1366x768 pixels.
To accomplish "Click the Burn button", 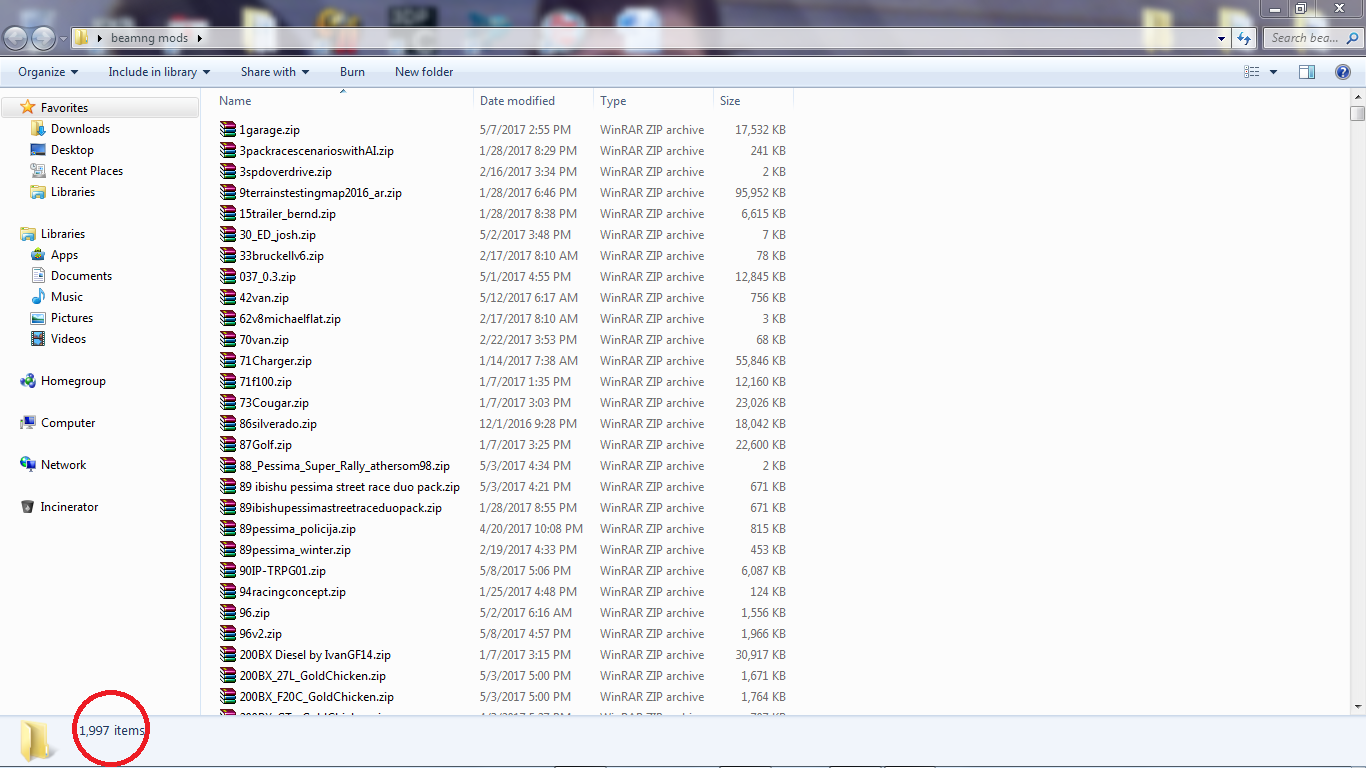I will point(352,72).
